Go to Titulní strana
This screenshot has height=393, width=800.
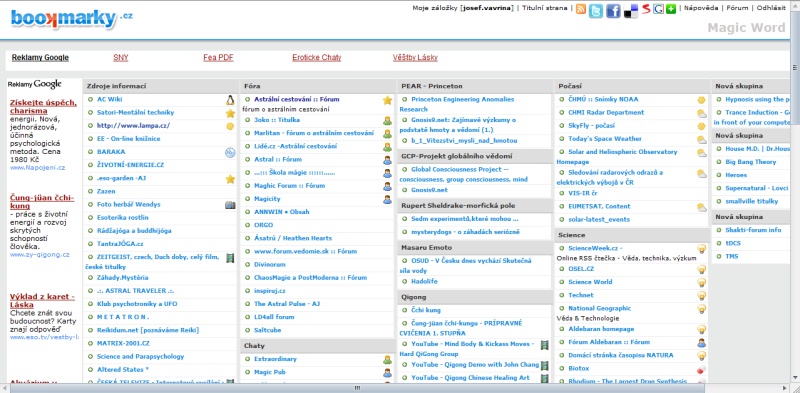544,8
